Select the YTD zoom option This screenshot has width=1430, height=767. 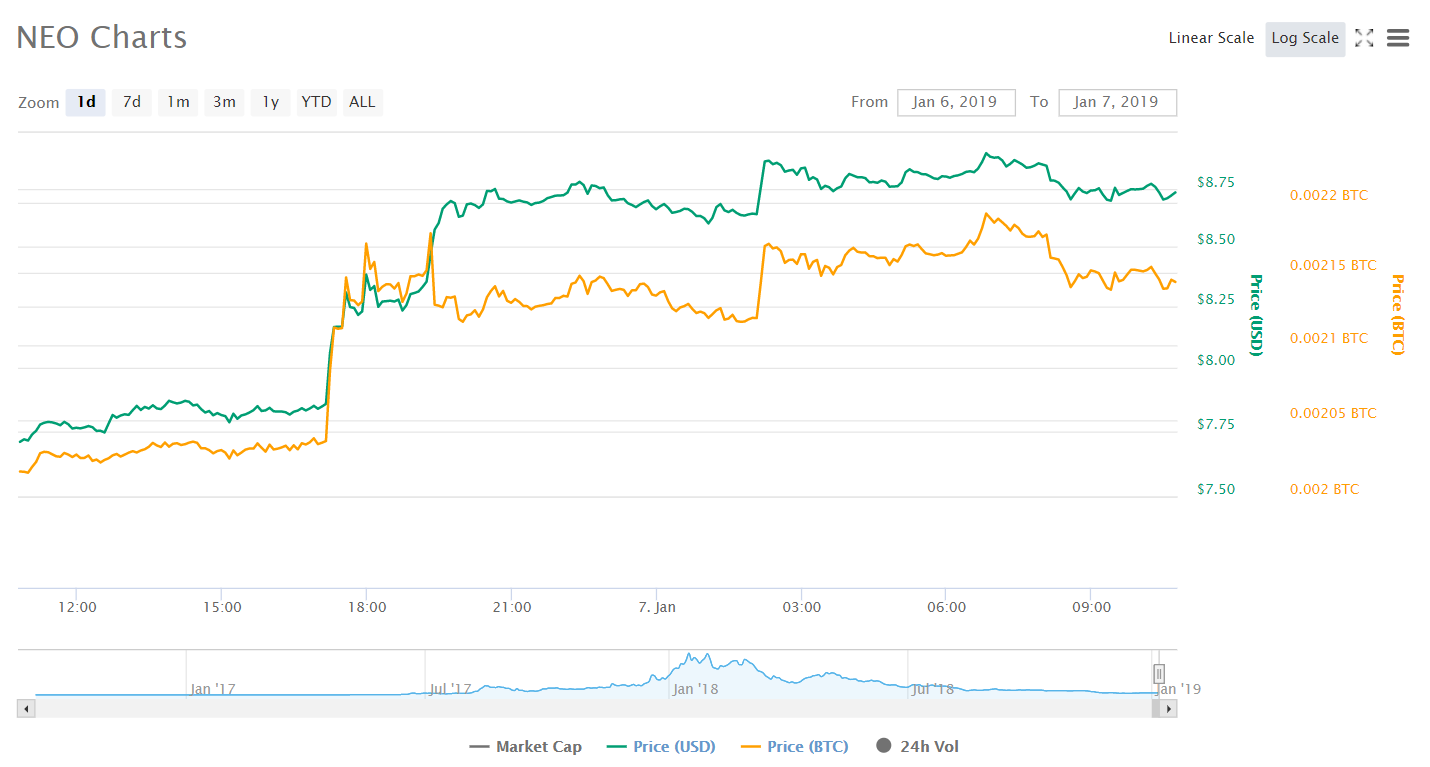[316, 102]
